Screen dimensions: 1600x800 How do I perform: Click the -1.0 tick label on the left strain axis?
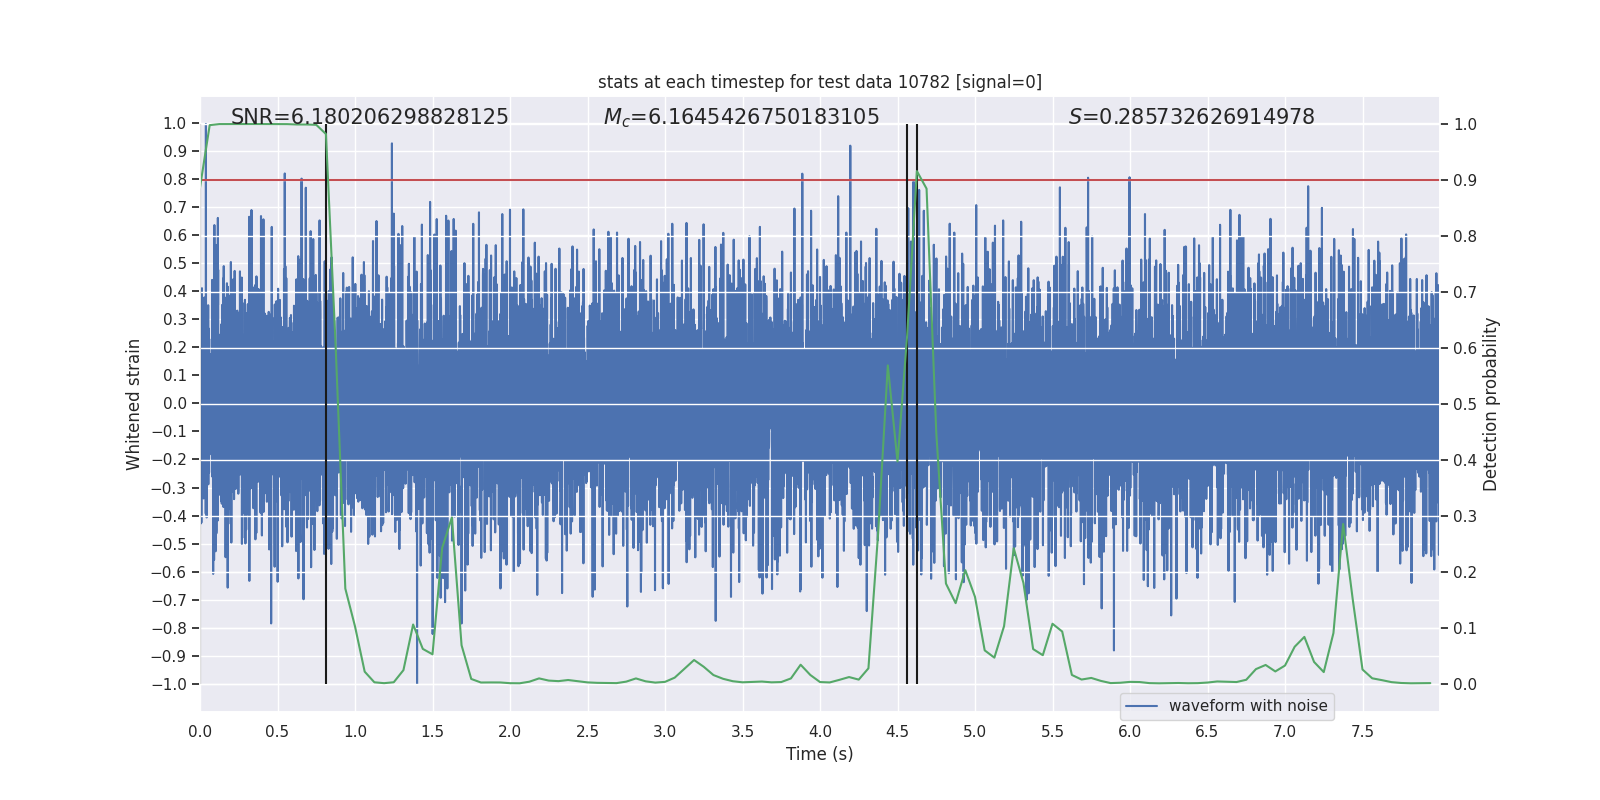pyautogui.click(x=170, y=684)
